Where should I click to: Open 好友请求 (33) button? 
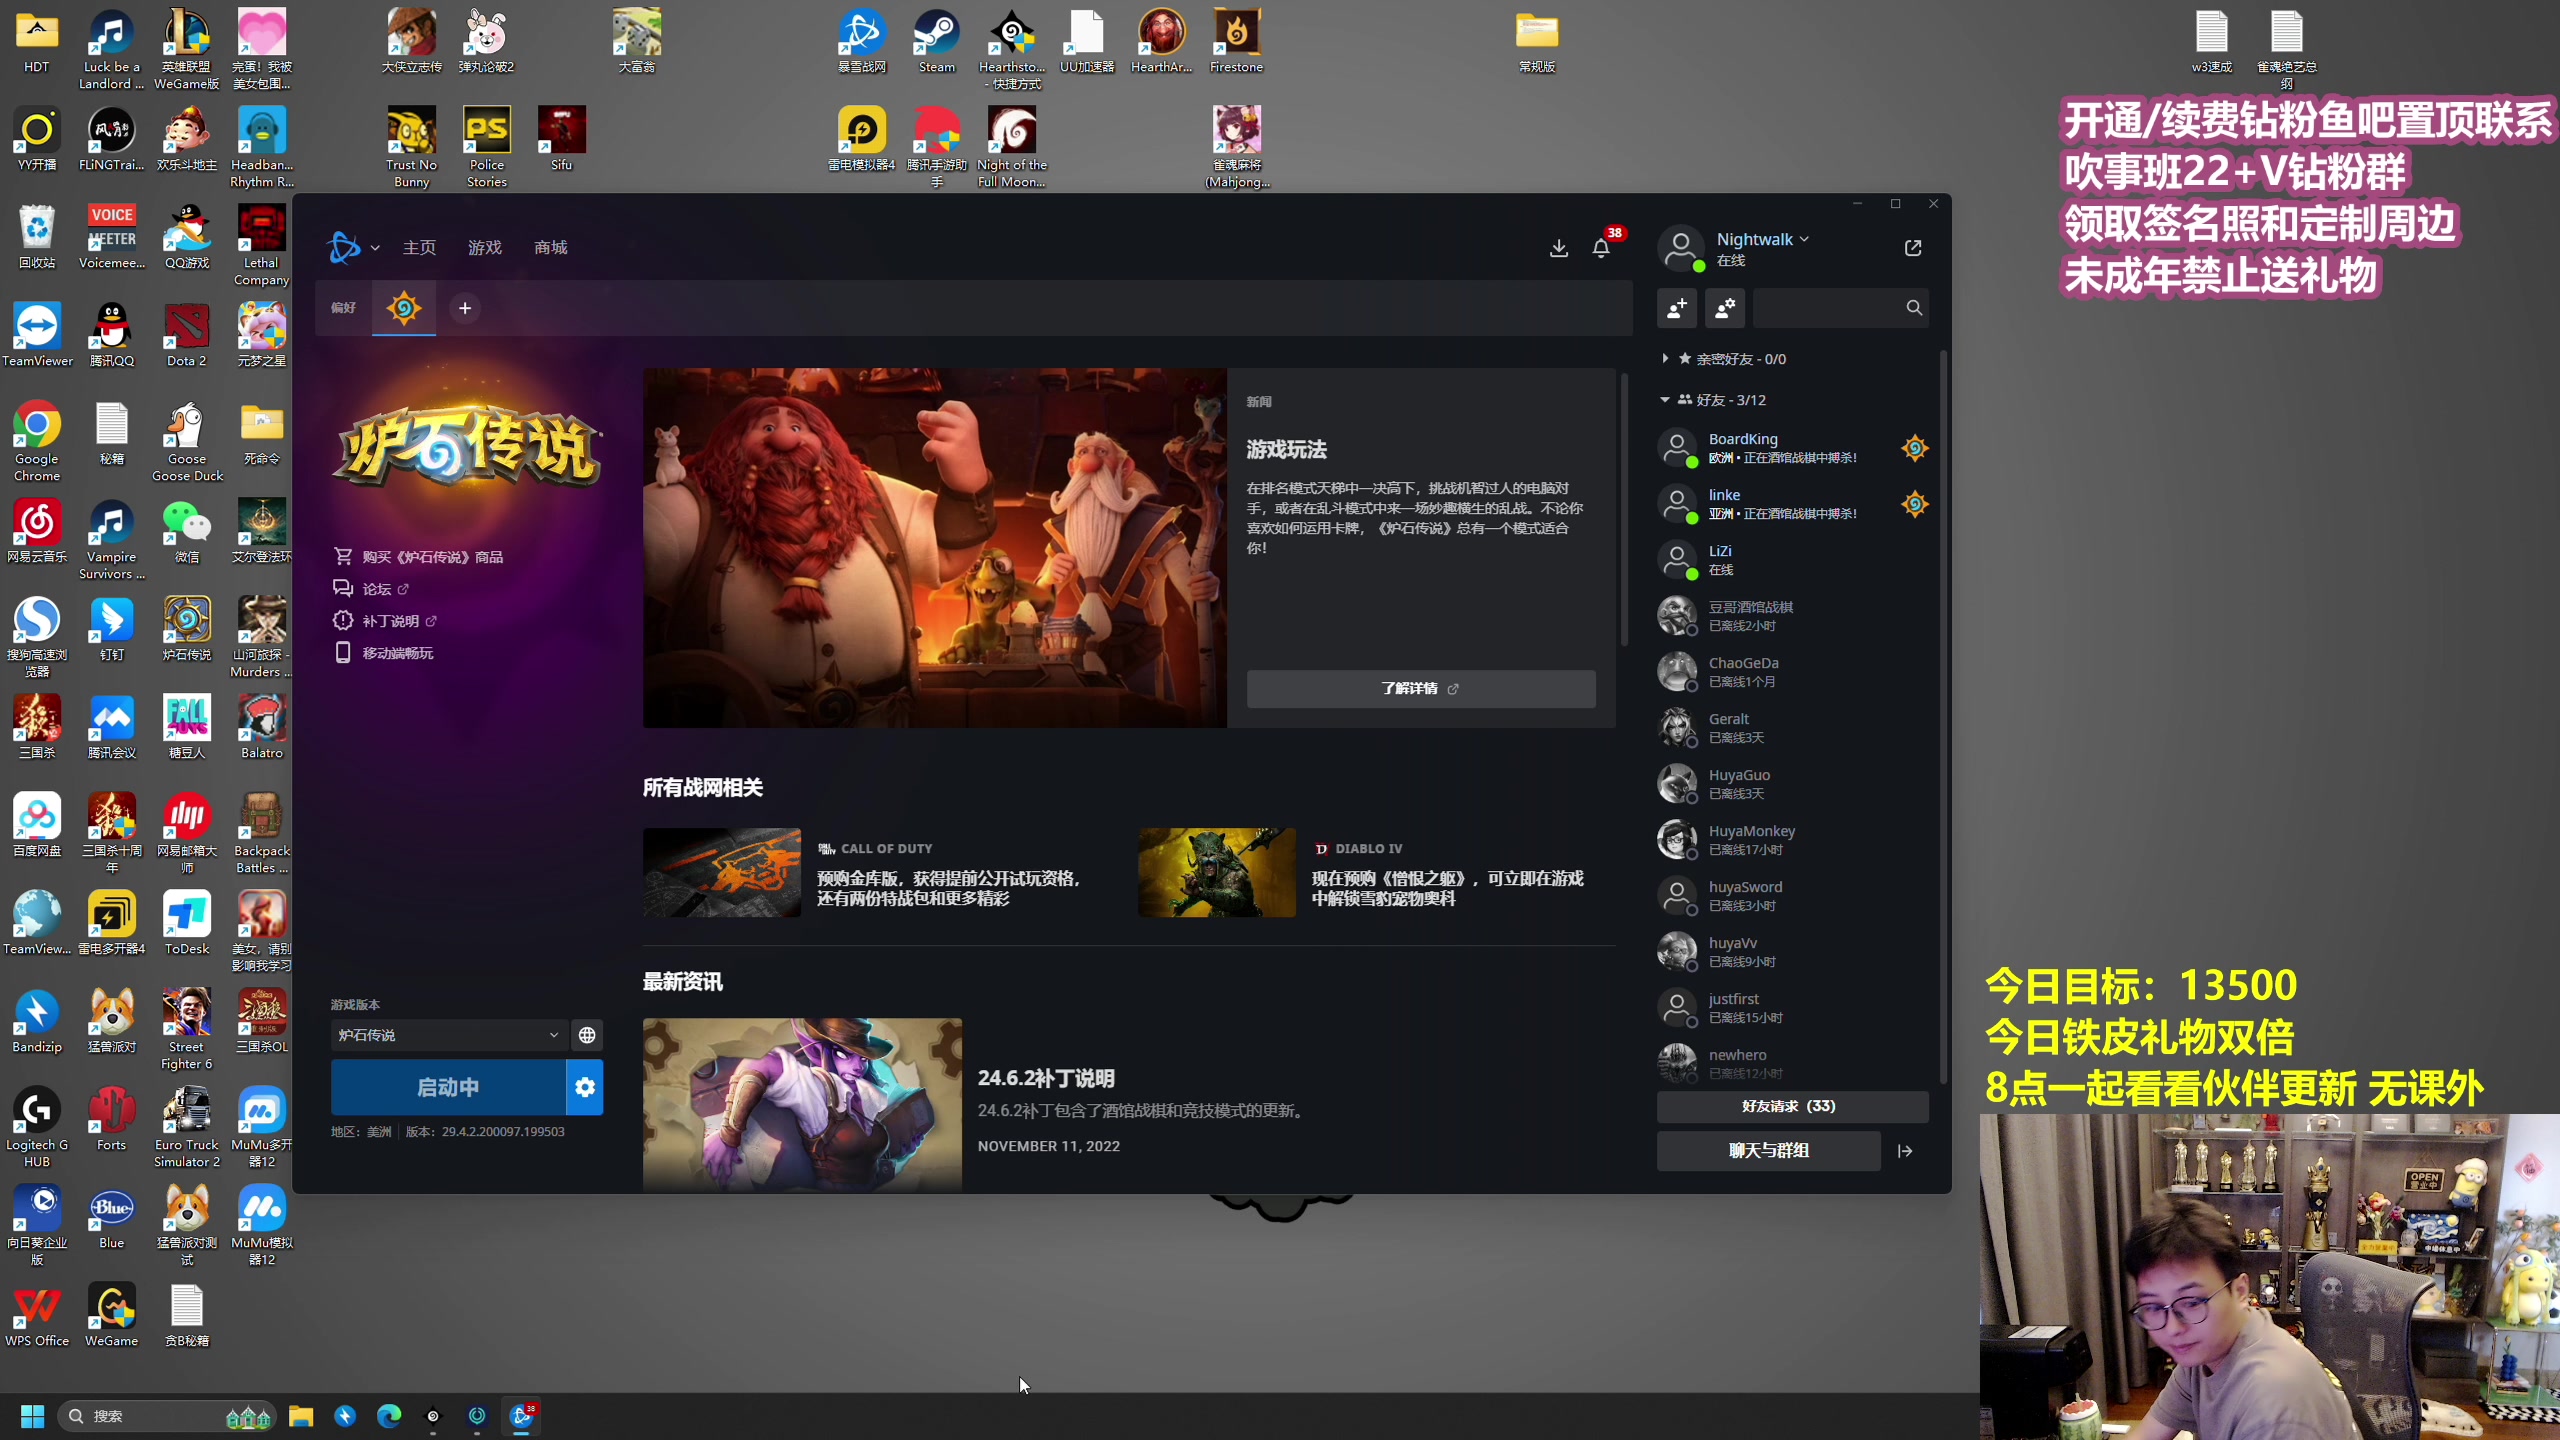(x=1792, y=1107)
